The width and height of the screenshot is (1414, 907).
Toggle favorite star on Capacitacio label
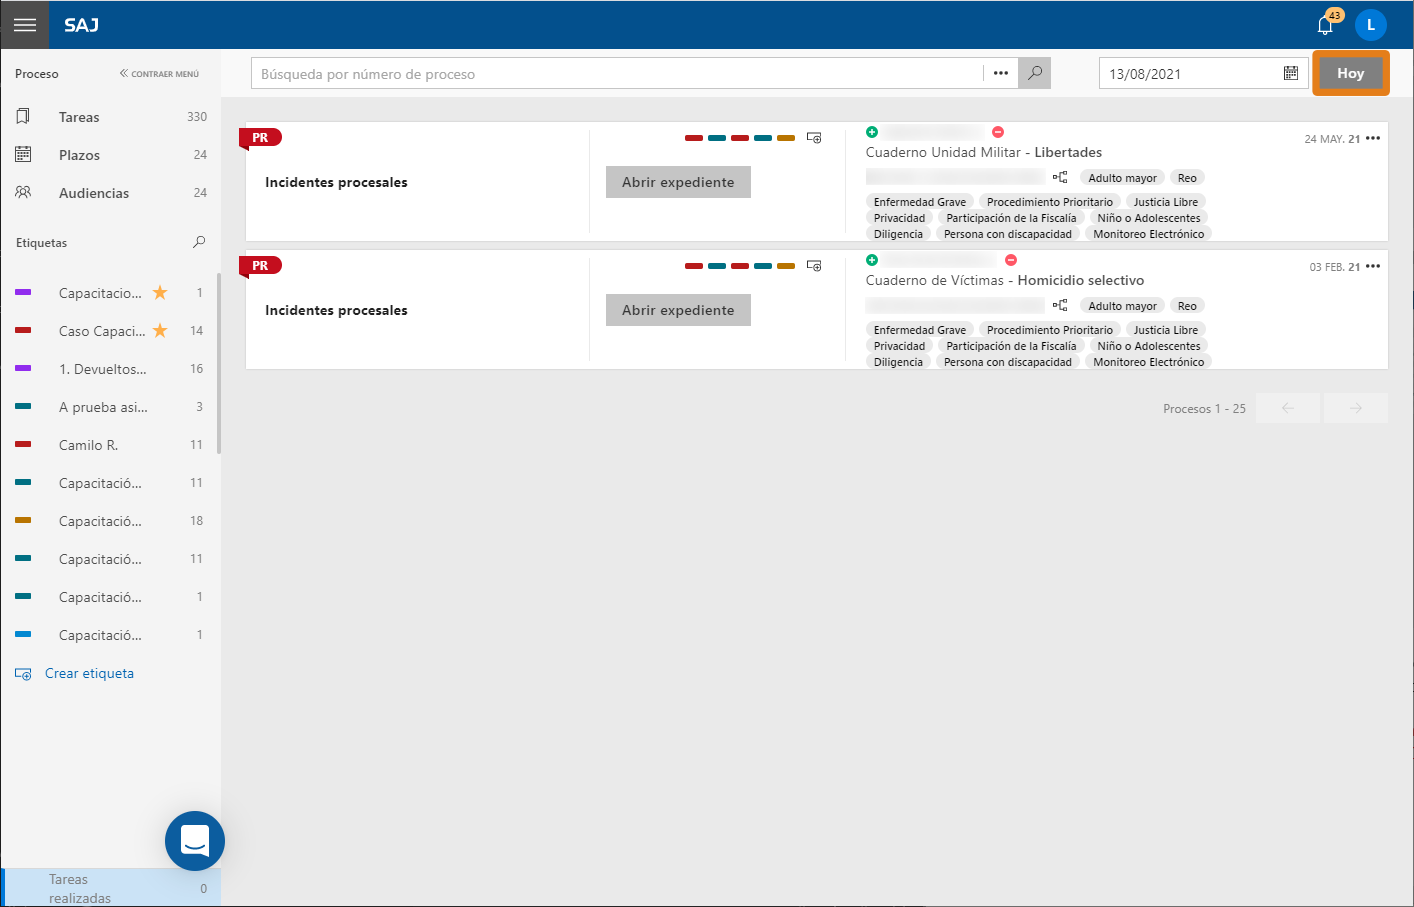pos(160,293)
